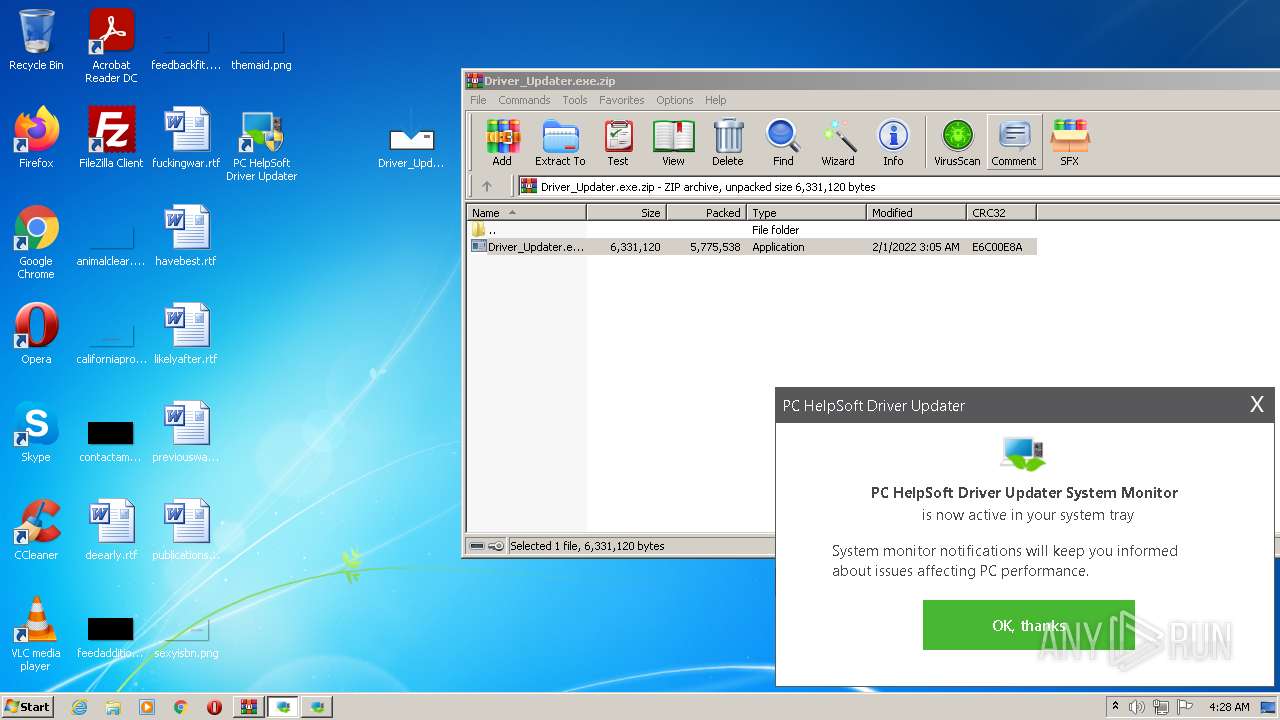Click the Extract To toolbar icon
Screen dimensions: 1280x720
pyautogui.click(x=560, y=142)
